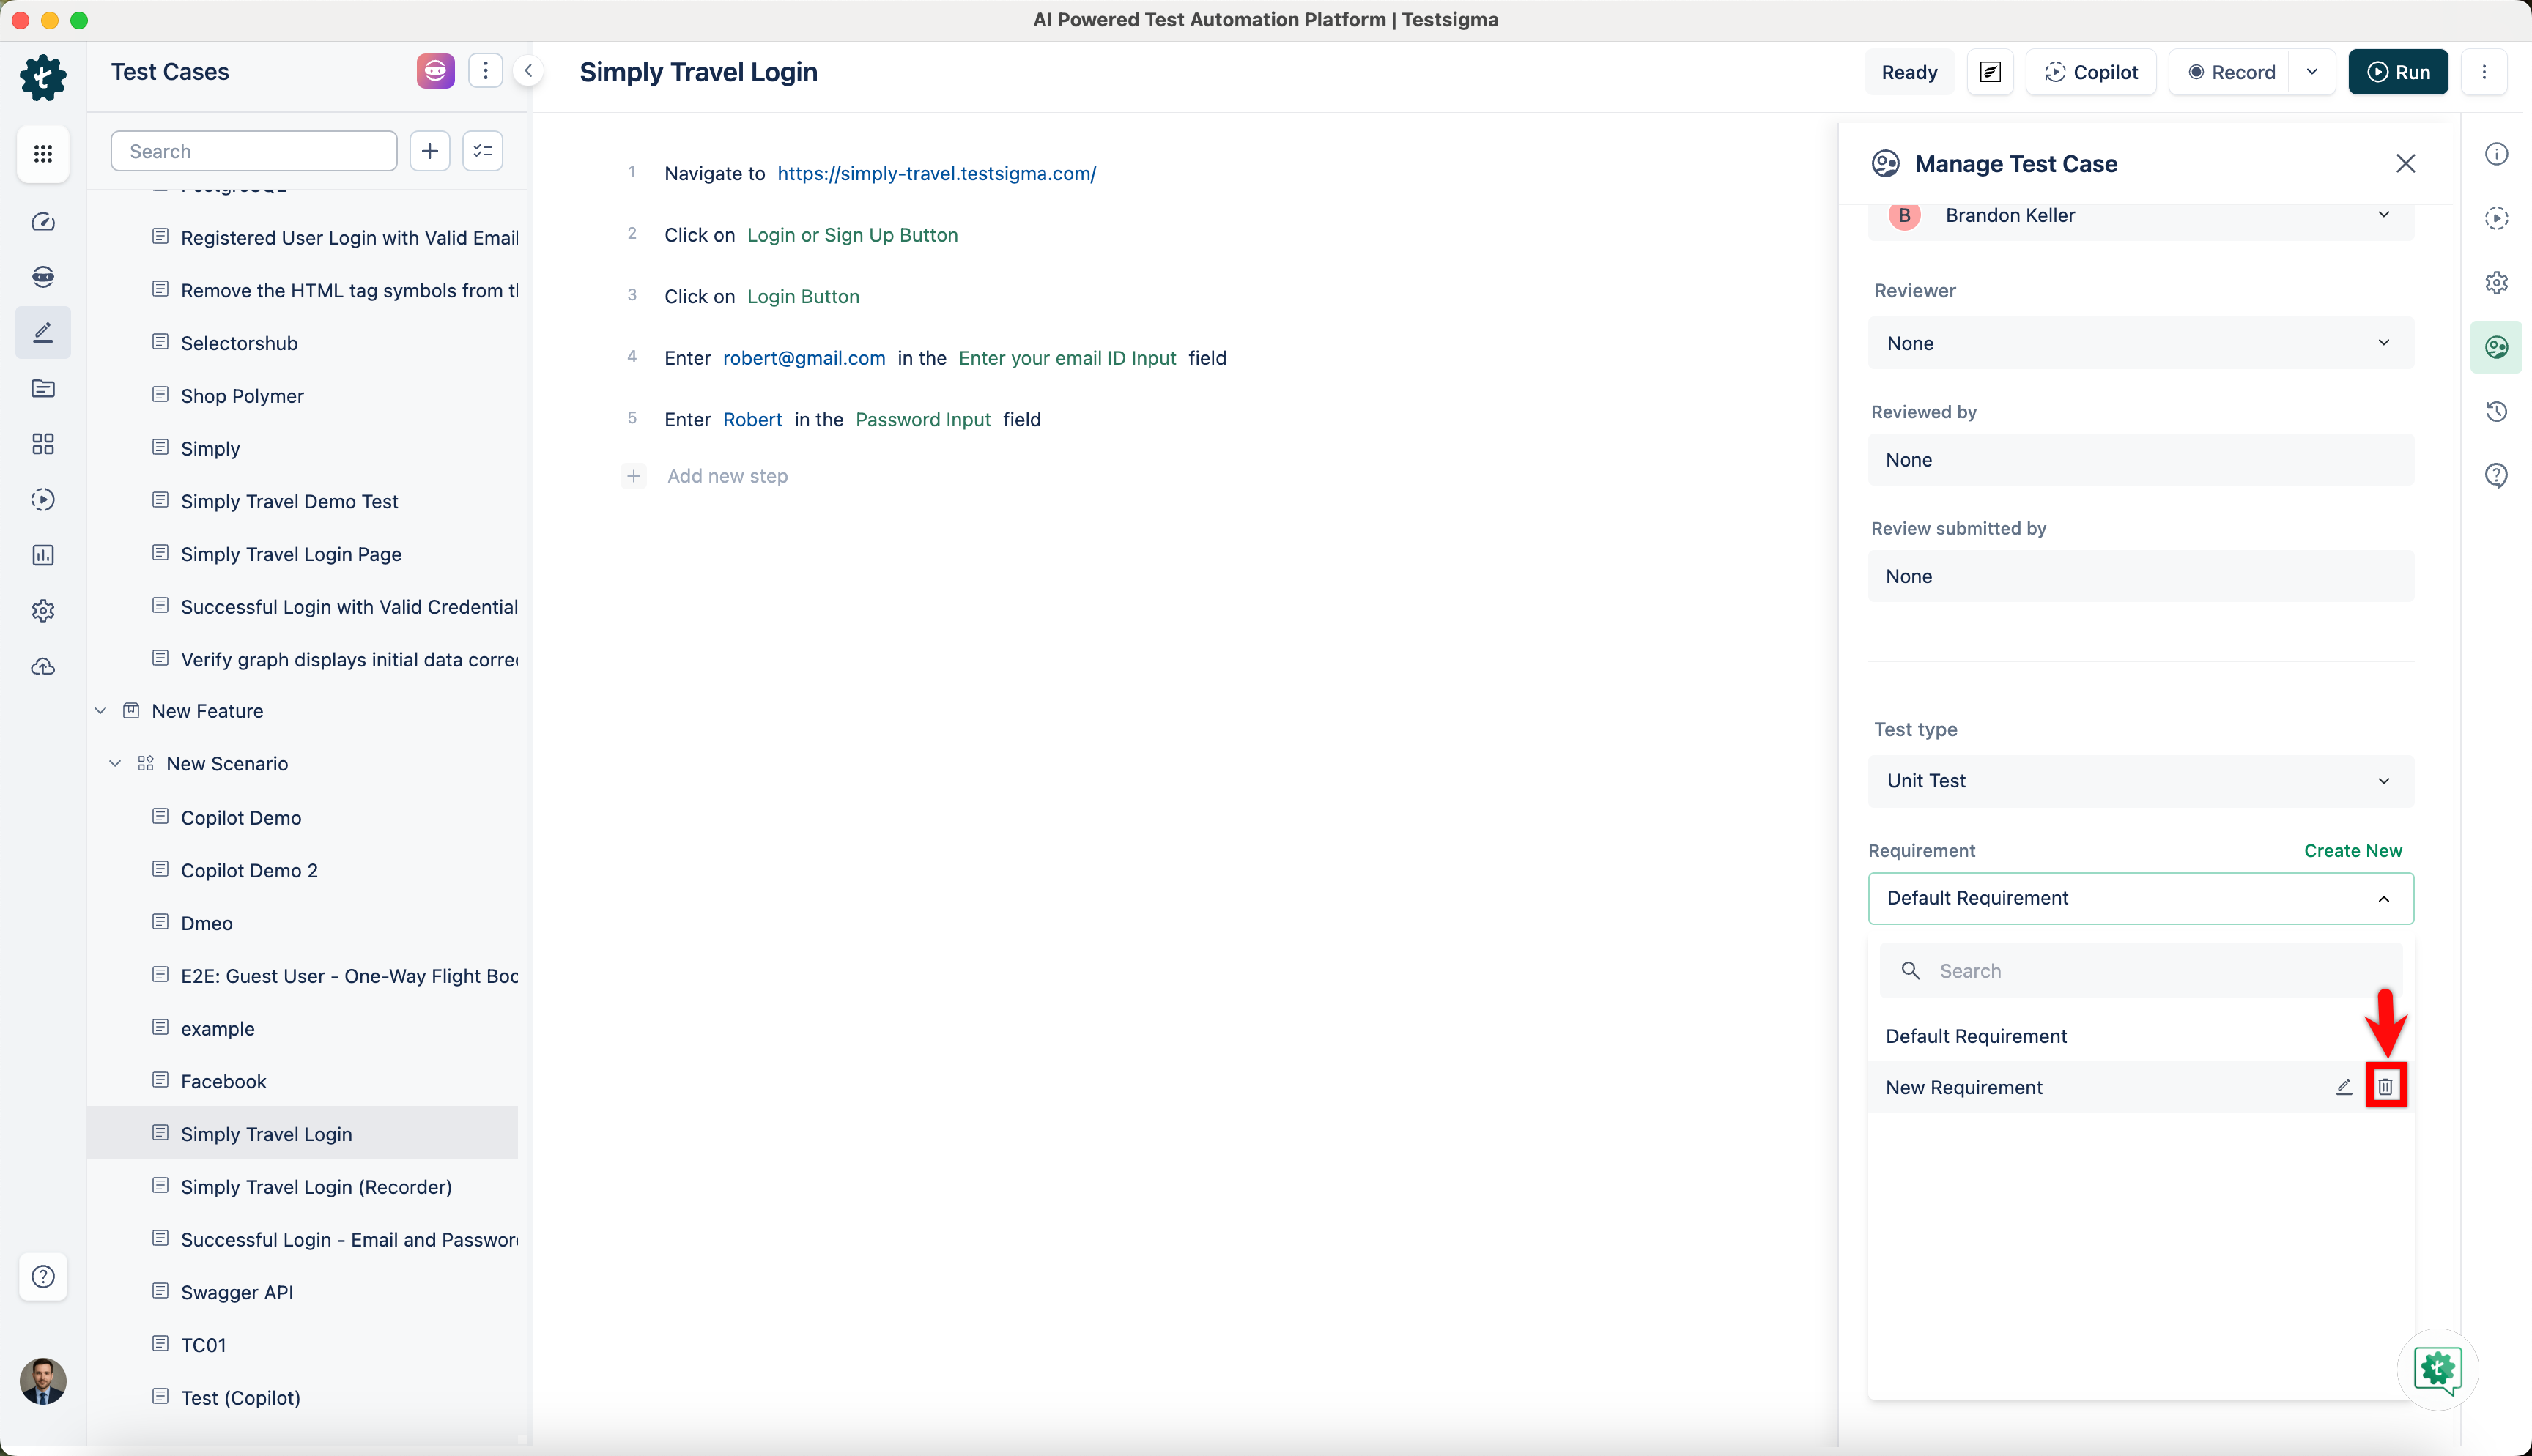
Task: Open the run history play icon in right rail
Action: (2497, 218)
